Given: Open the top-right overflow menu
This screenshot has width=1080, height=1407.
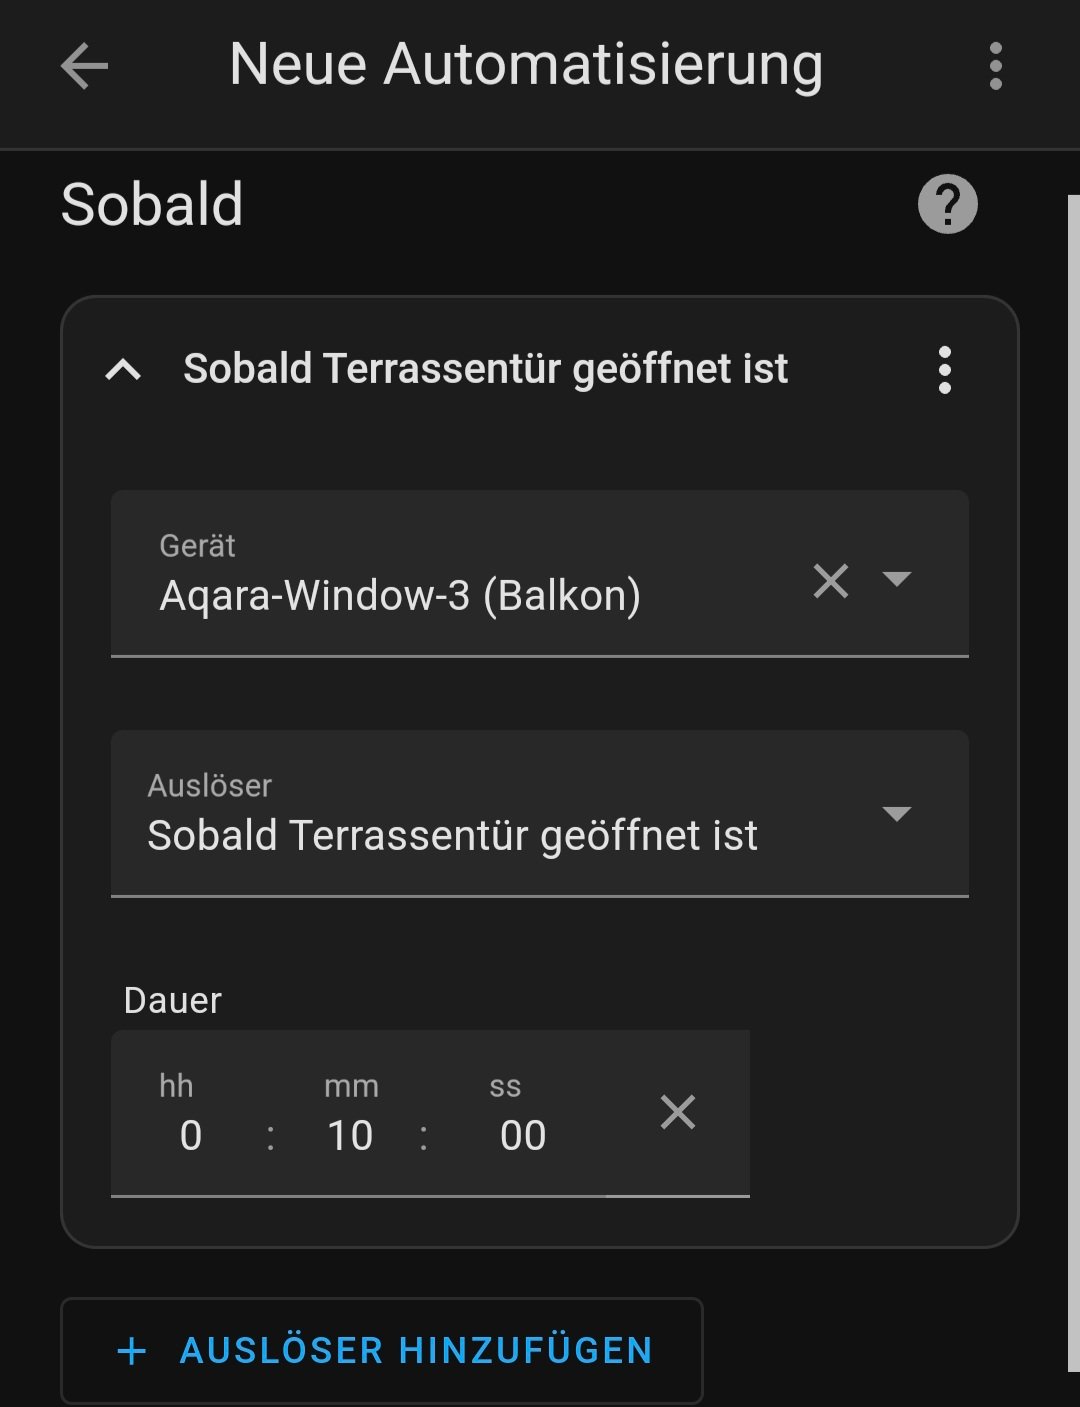Looking at the screenshot, I should tap(994, 67).
